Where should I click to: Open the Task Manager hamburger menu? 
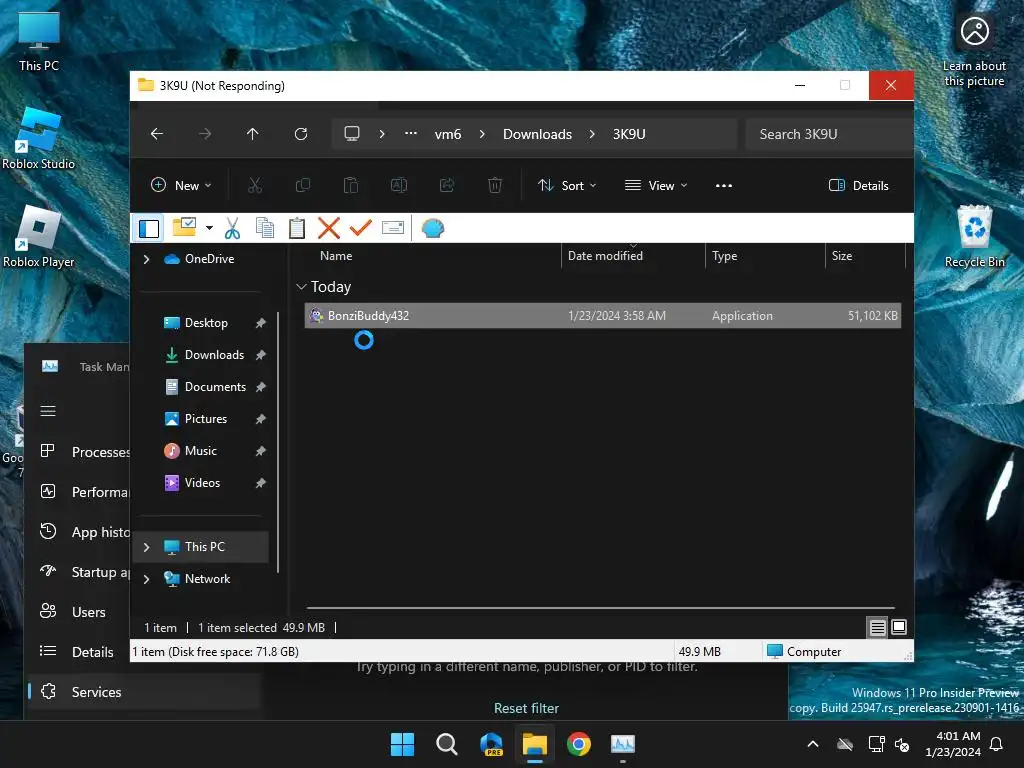click(48, 411)
